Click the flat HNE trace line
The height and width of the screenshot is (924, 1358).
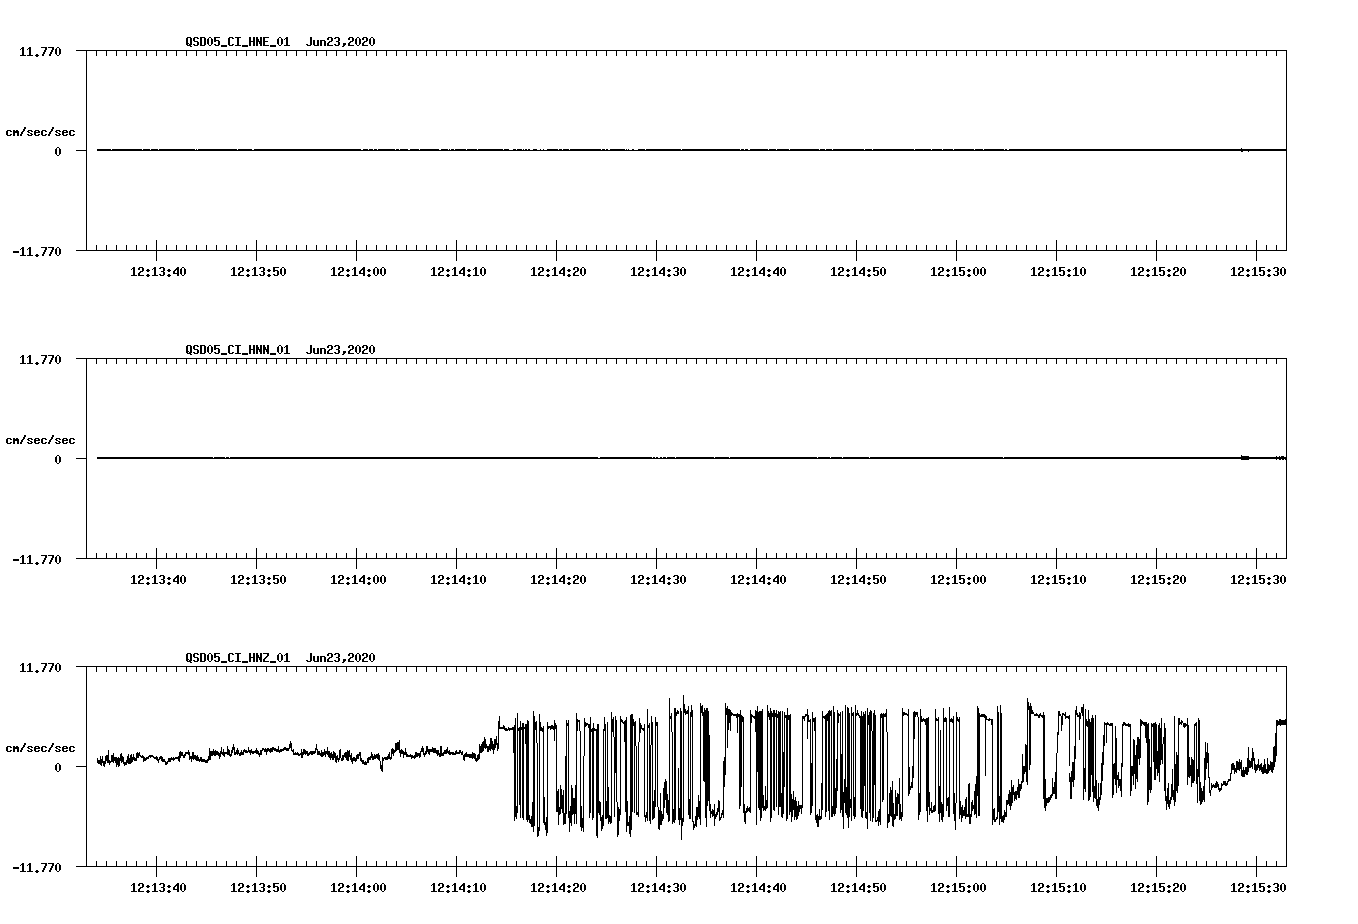pyautogui.click(x=691, y=150)
